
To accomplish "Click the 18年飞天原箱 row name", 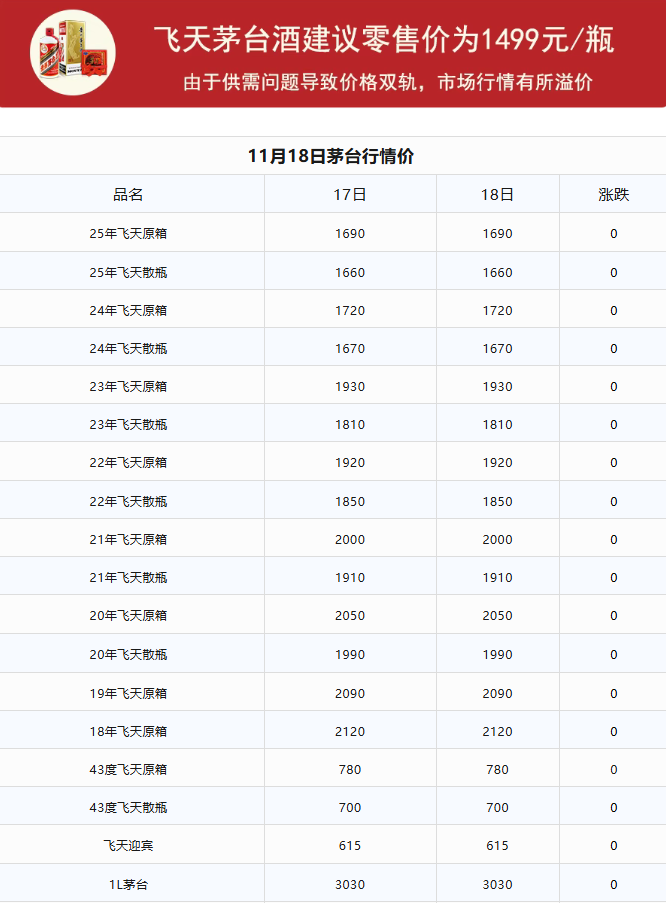I will [128, 732].
